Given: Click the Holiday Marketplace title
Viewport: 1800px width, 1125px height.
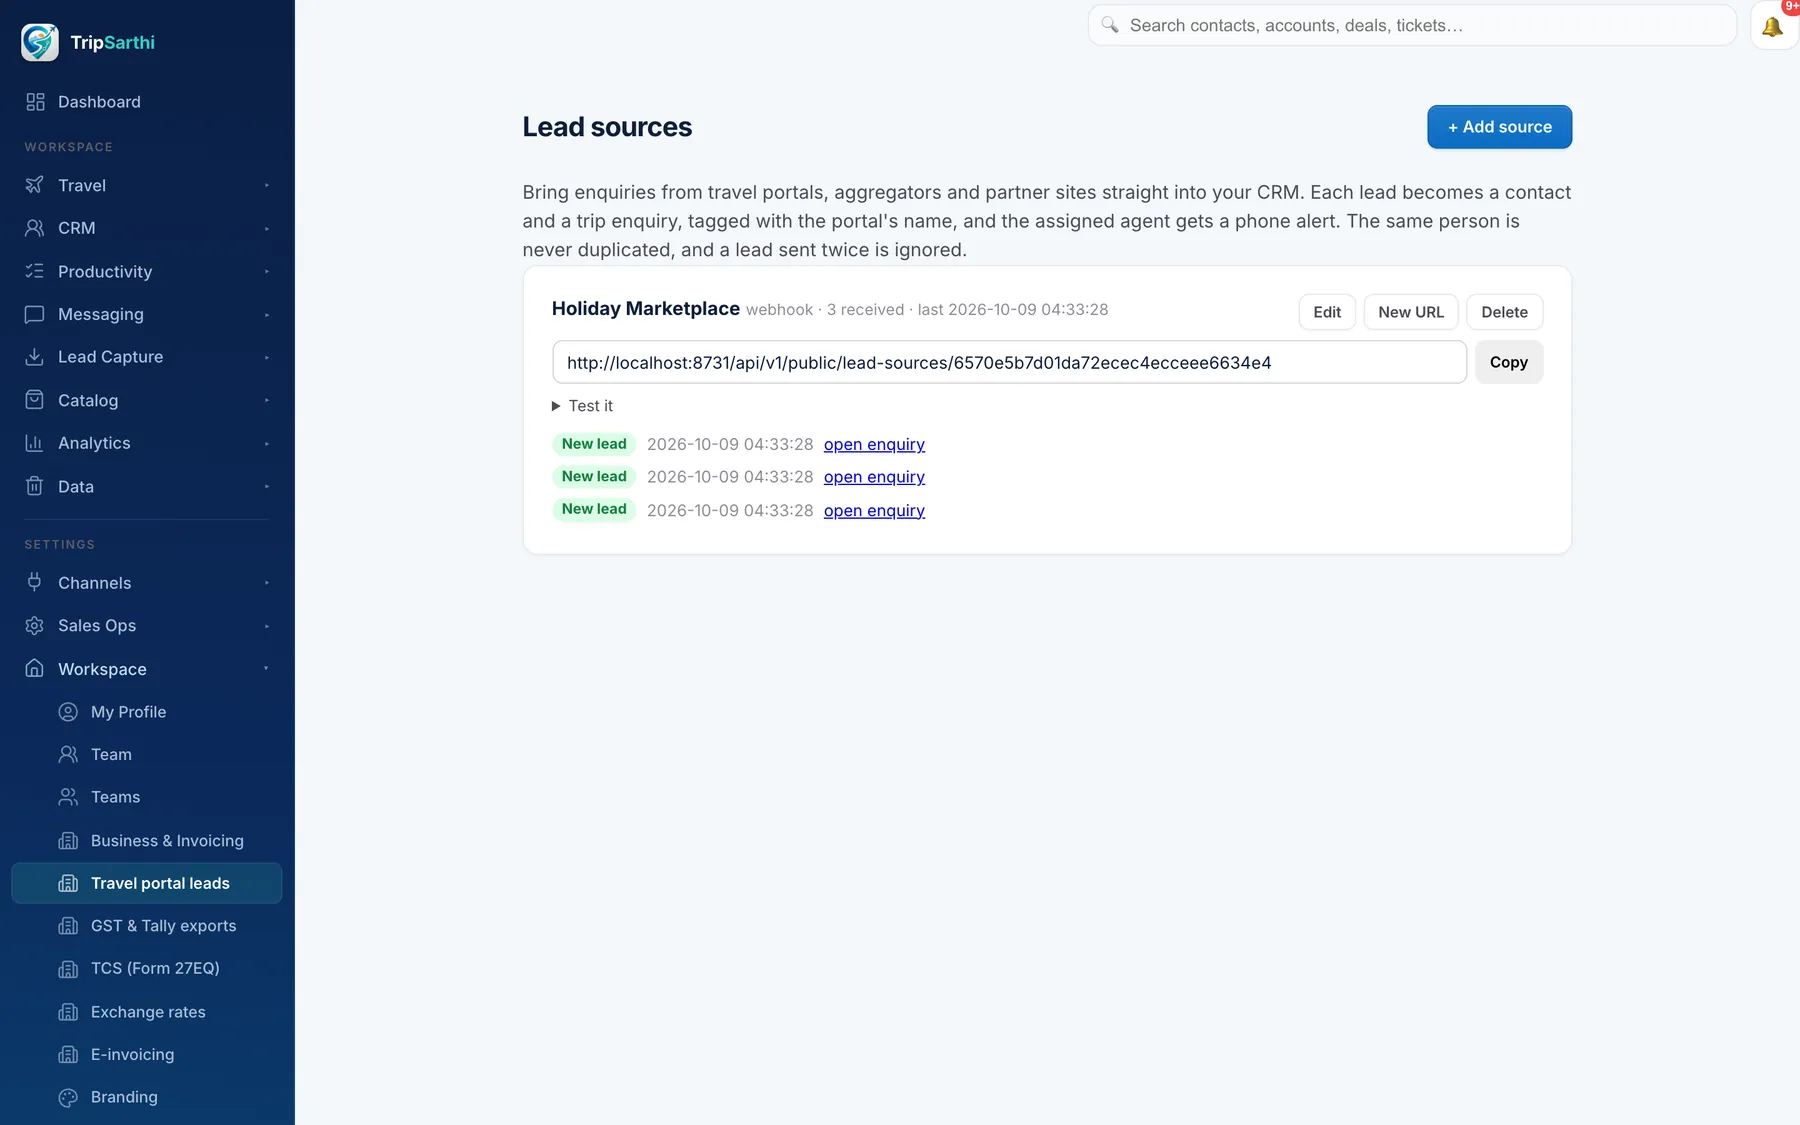Looking at the screenshot, I should coord(646,309).
